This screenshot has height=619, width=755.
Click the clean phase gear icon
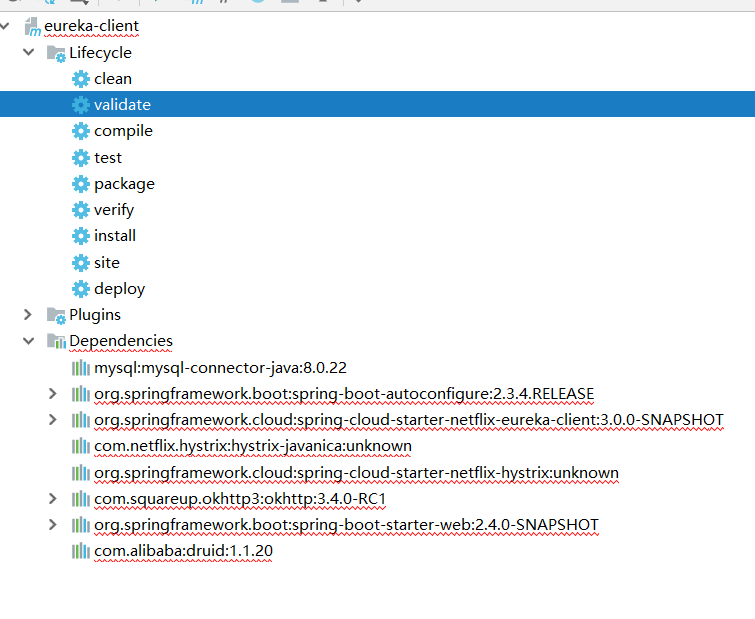(80, 79)
